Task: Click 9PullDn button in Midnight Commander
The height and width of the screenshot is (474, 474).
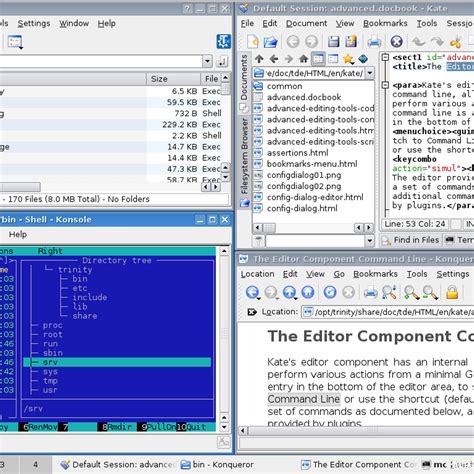Action: 157,427
